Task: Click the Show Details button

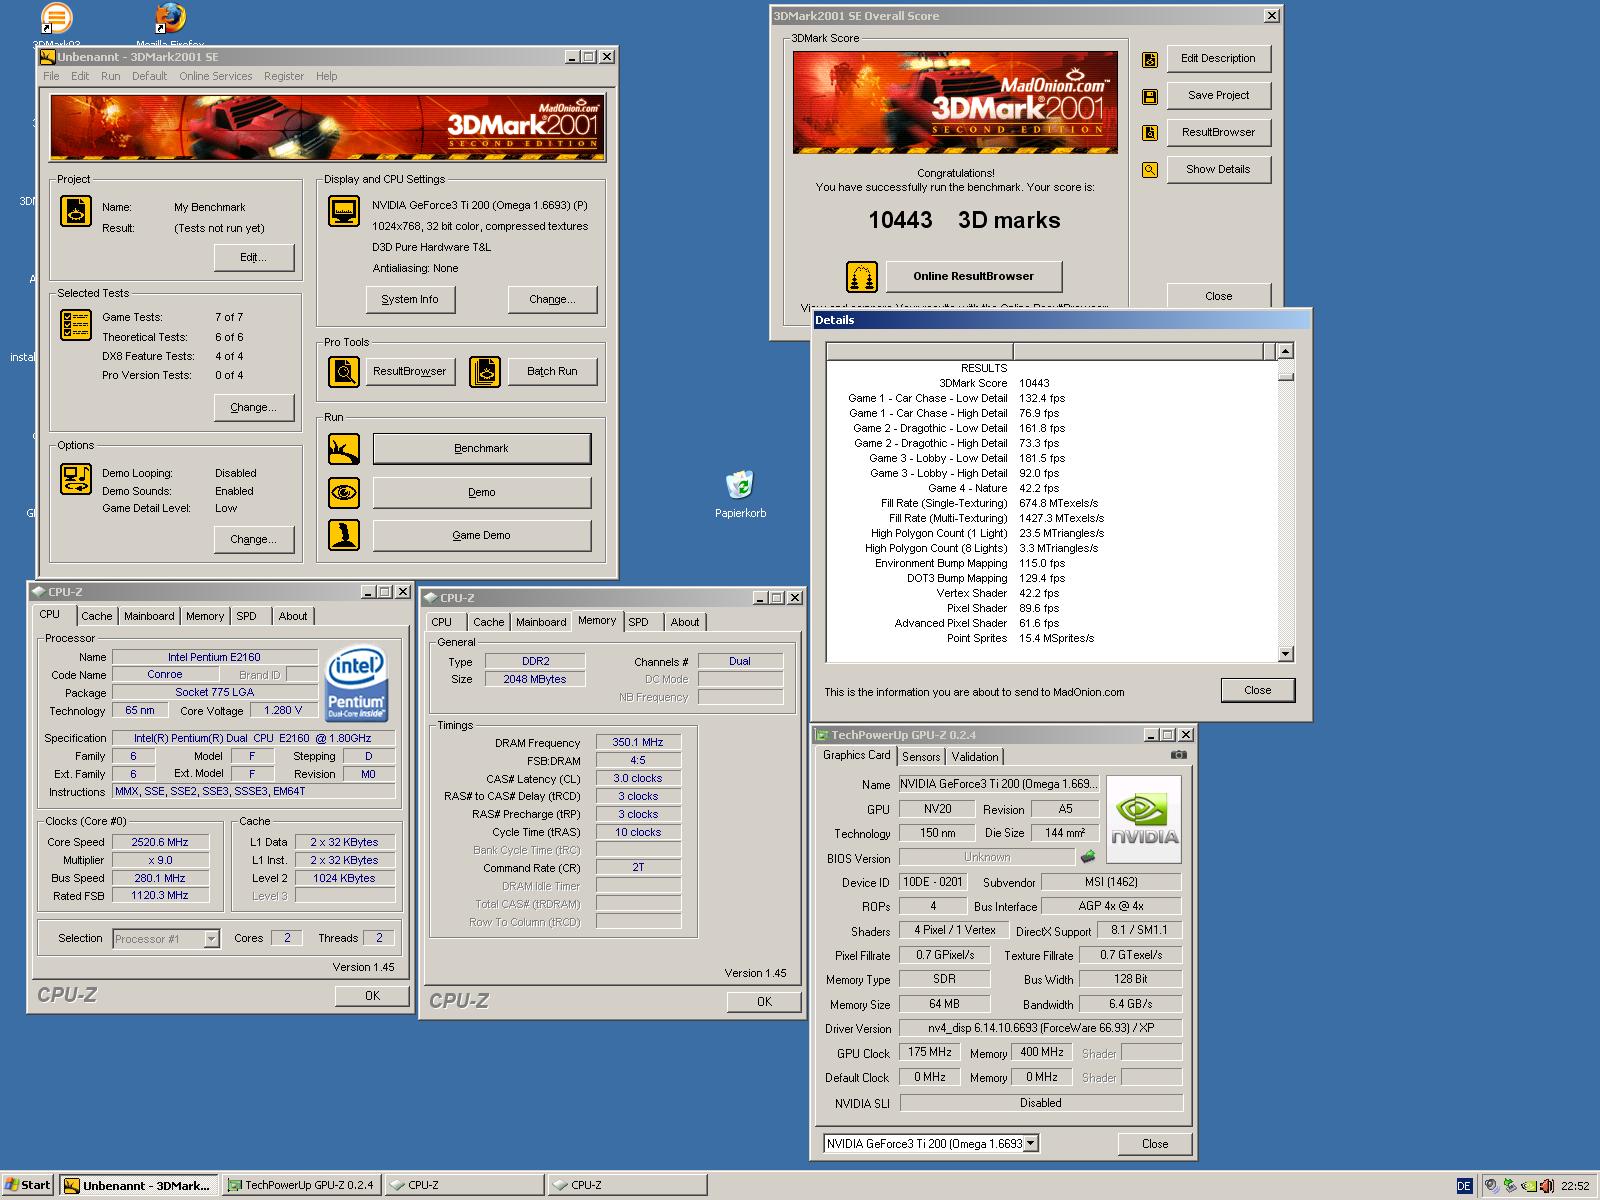Action: point(1218,169)
